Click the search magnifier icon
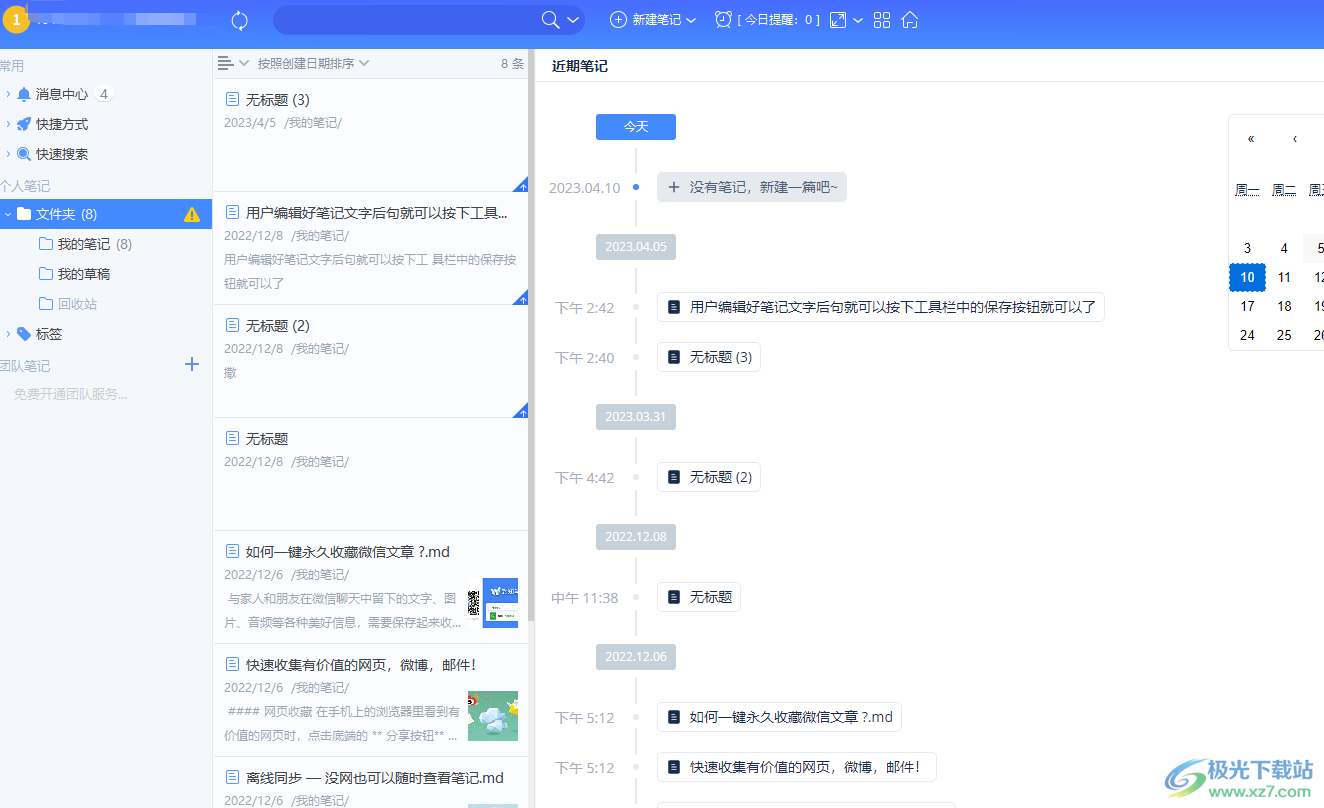 click(x=550, y=20)
